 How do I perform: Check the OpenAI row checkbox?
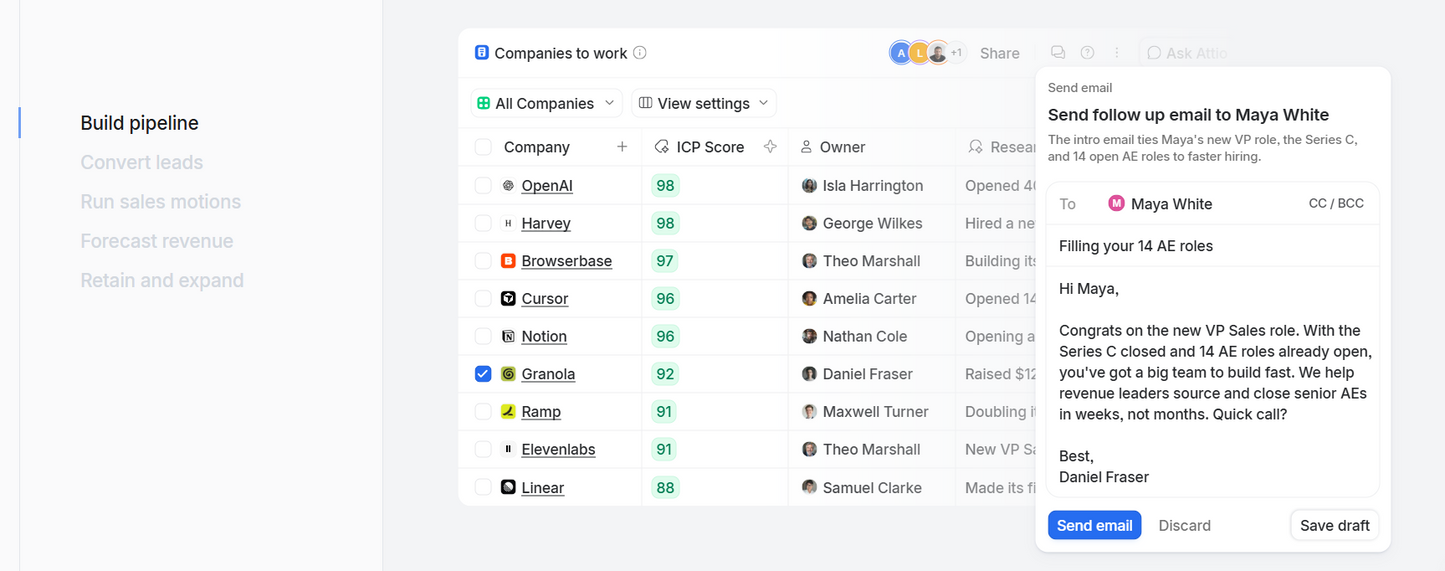(x=483, y=186)
